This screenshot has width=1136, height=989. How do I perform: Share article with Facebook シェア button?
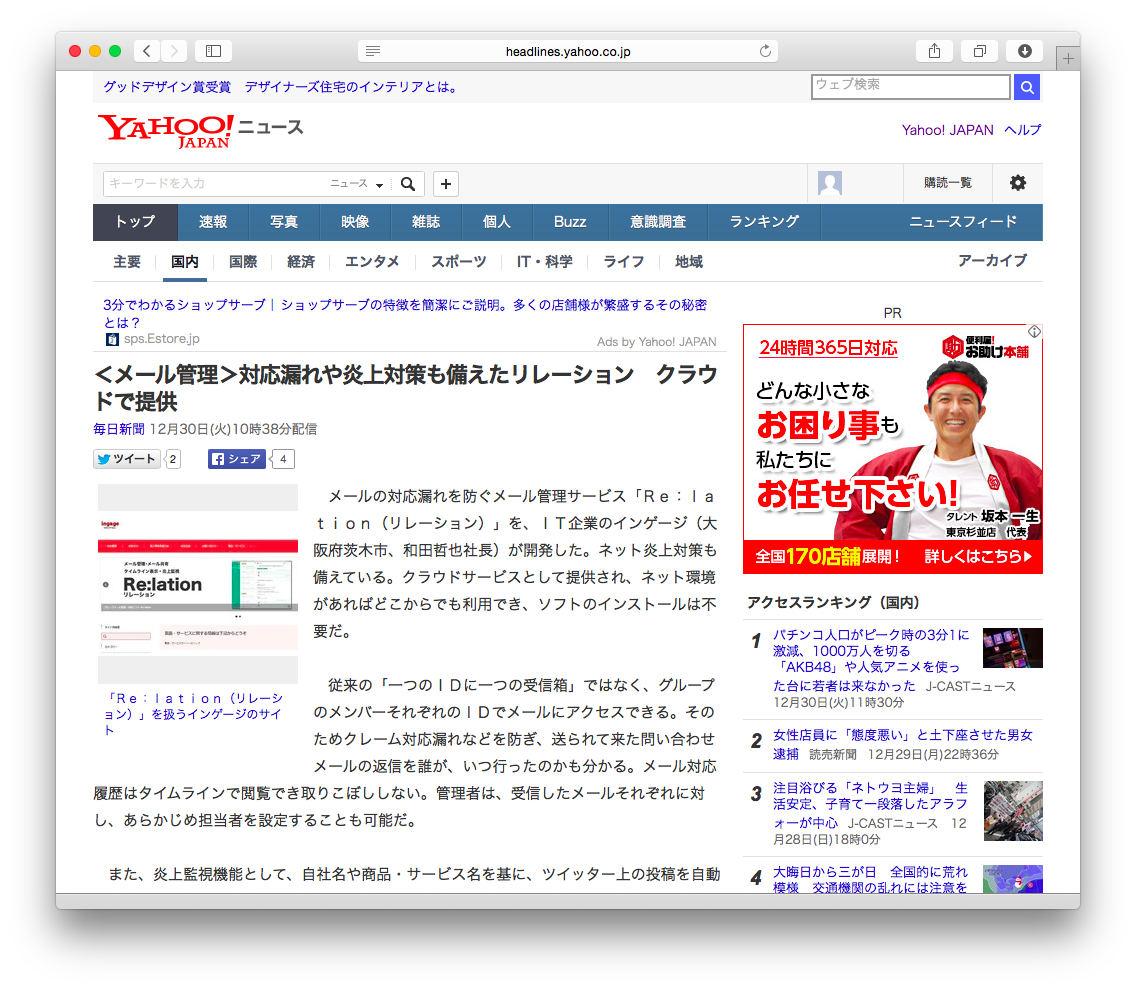click(x=237, y=459)
